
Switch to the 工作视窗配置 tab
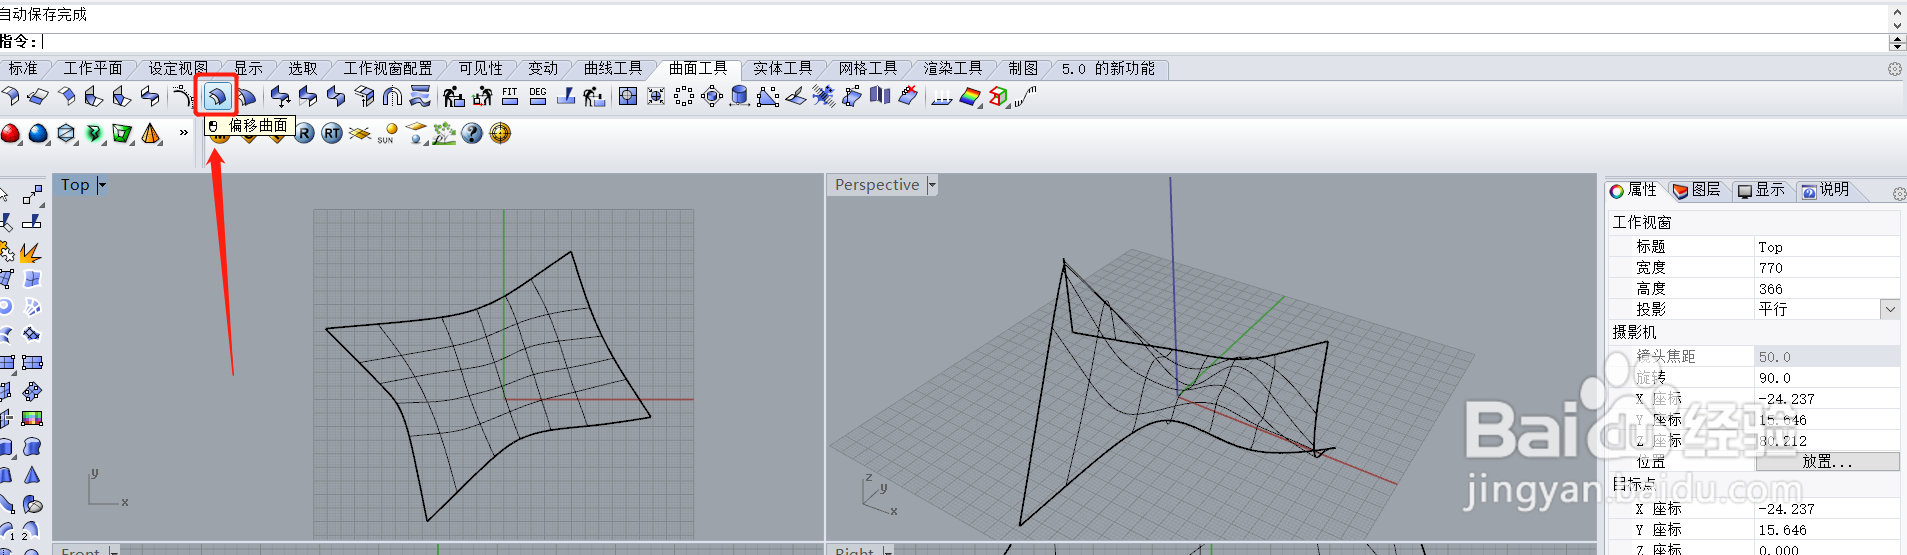tap(388, 68)
